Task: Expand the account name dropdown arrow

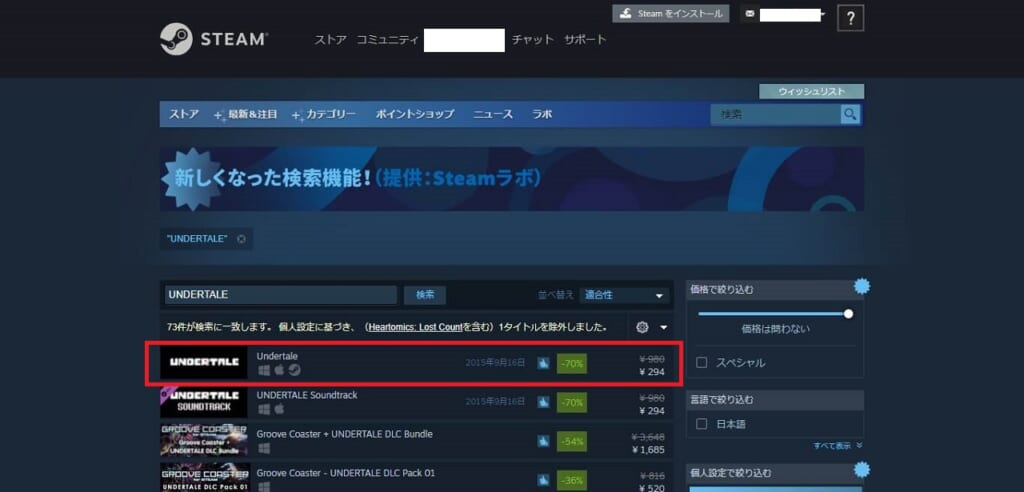Action: pos(824,14)
